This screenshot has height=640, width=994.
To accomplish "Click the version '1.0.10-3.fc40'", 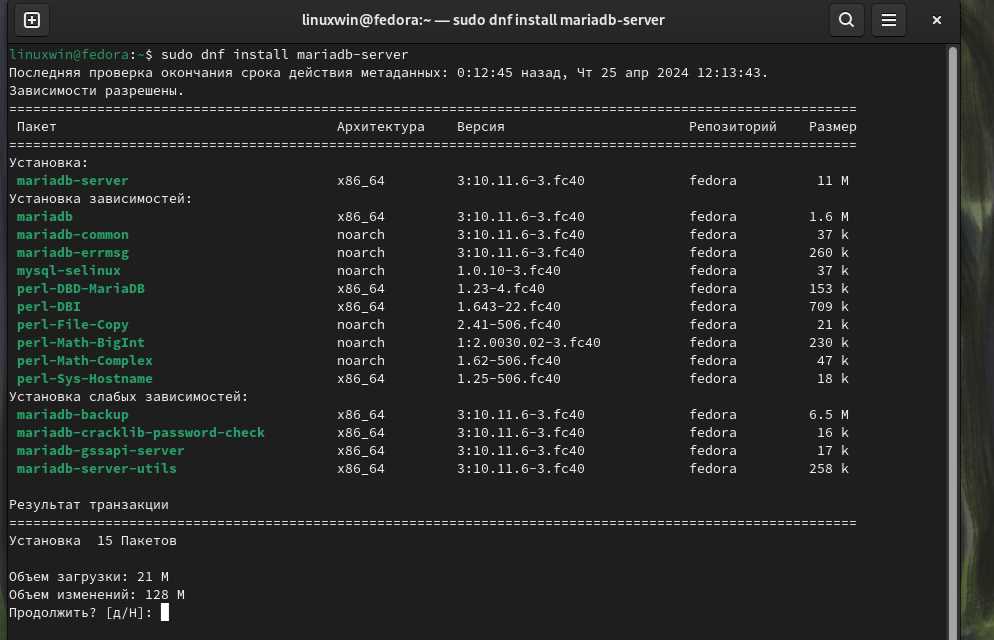I will pyautogui.click(x=508, y=271).
